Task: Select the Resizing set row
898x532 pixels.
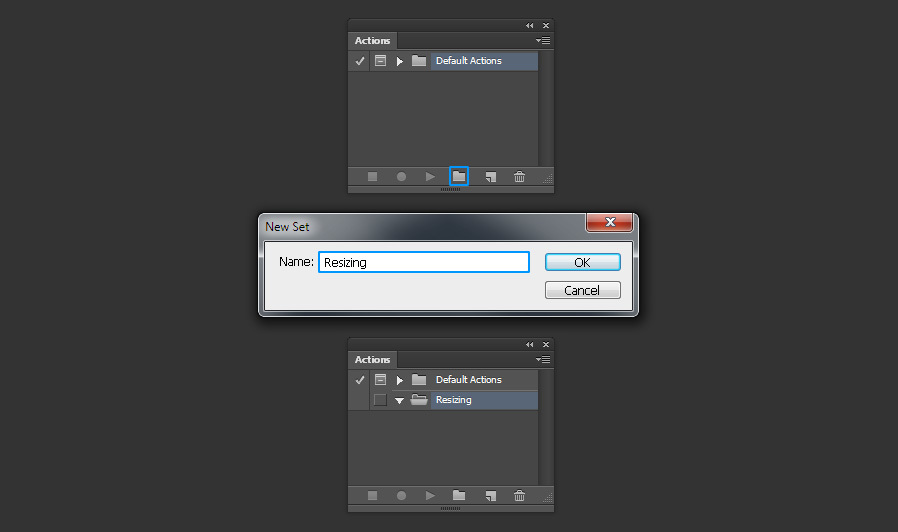Action: click(485, 400)
